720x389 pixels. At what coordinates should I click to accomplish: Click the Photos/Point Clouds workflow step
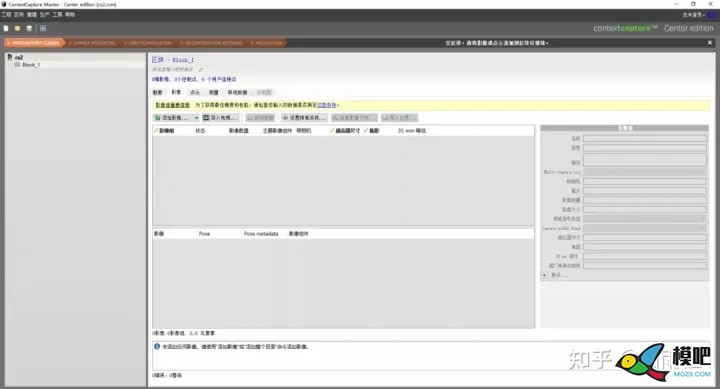pos(34,43)
